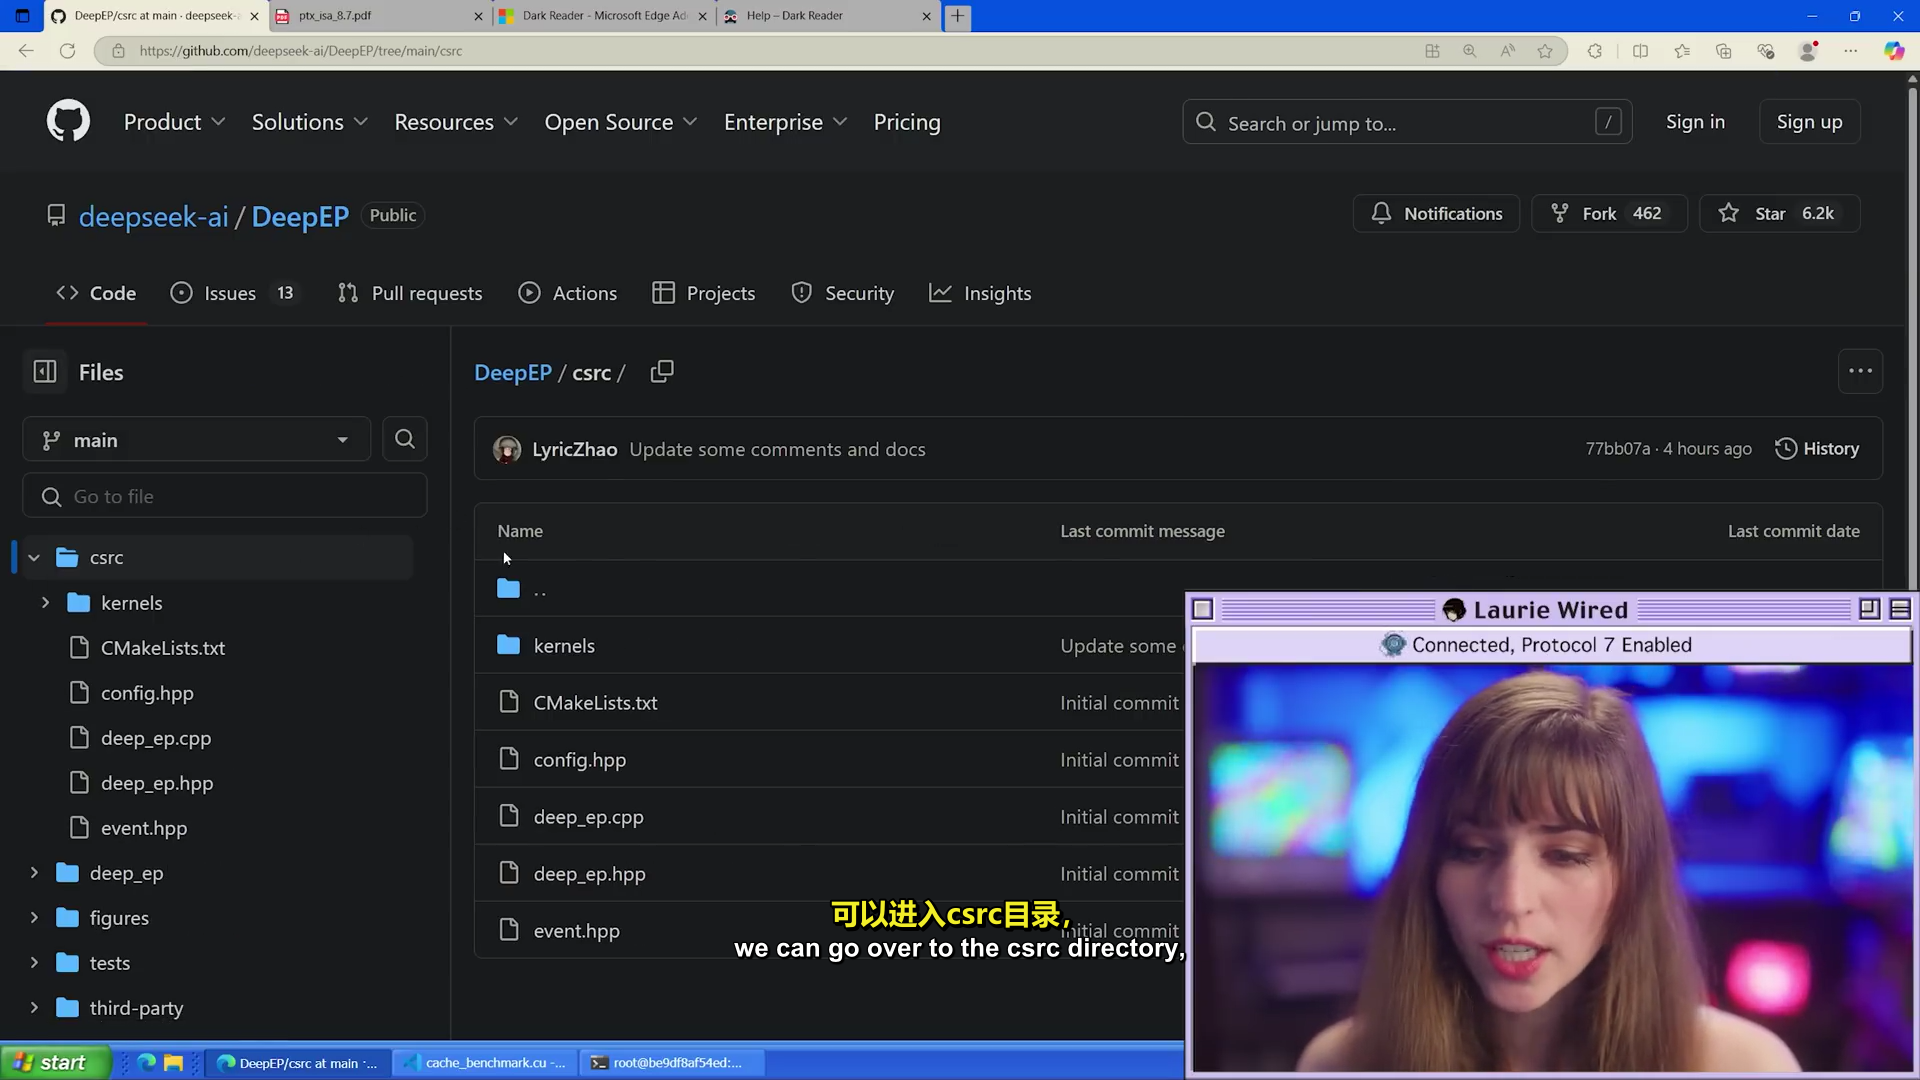
Task: Open browser extensions icon
Action: point(1595,51)
